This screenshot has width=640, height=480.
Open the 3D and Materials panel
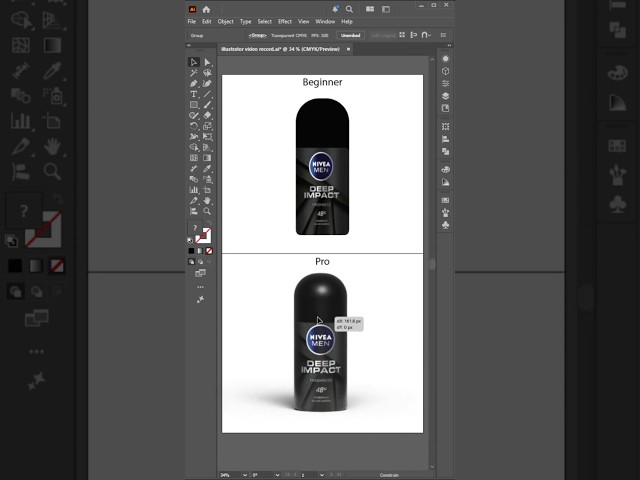(445, 71)
